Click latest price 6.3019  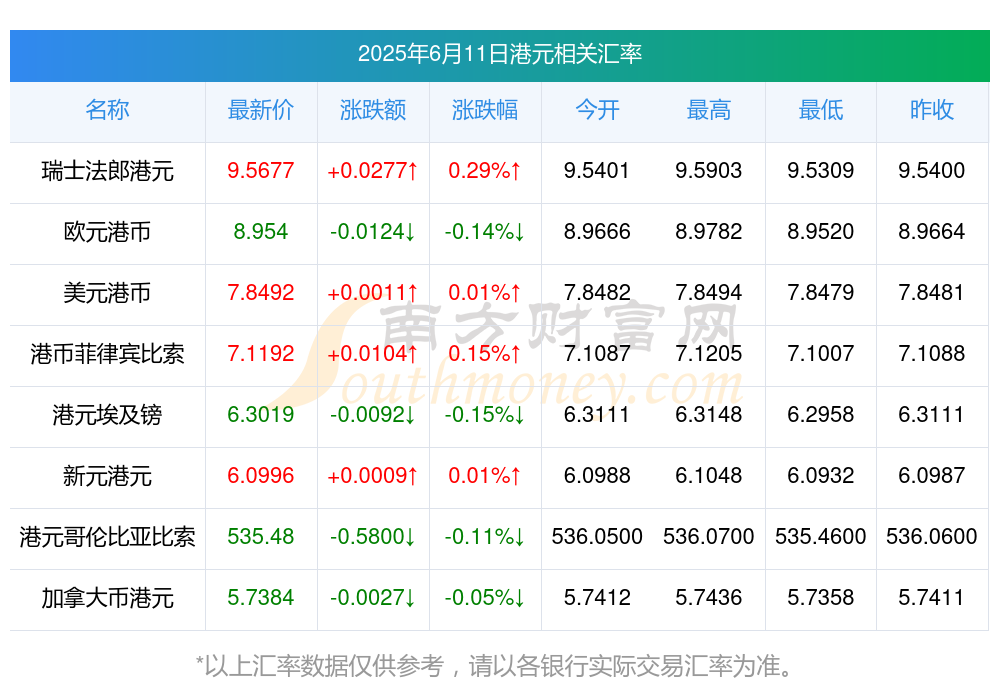click(x=261, y=414)
